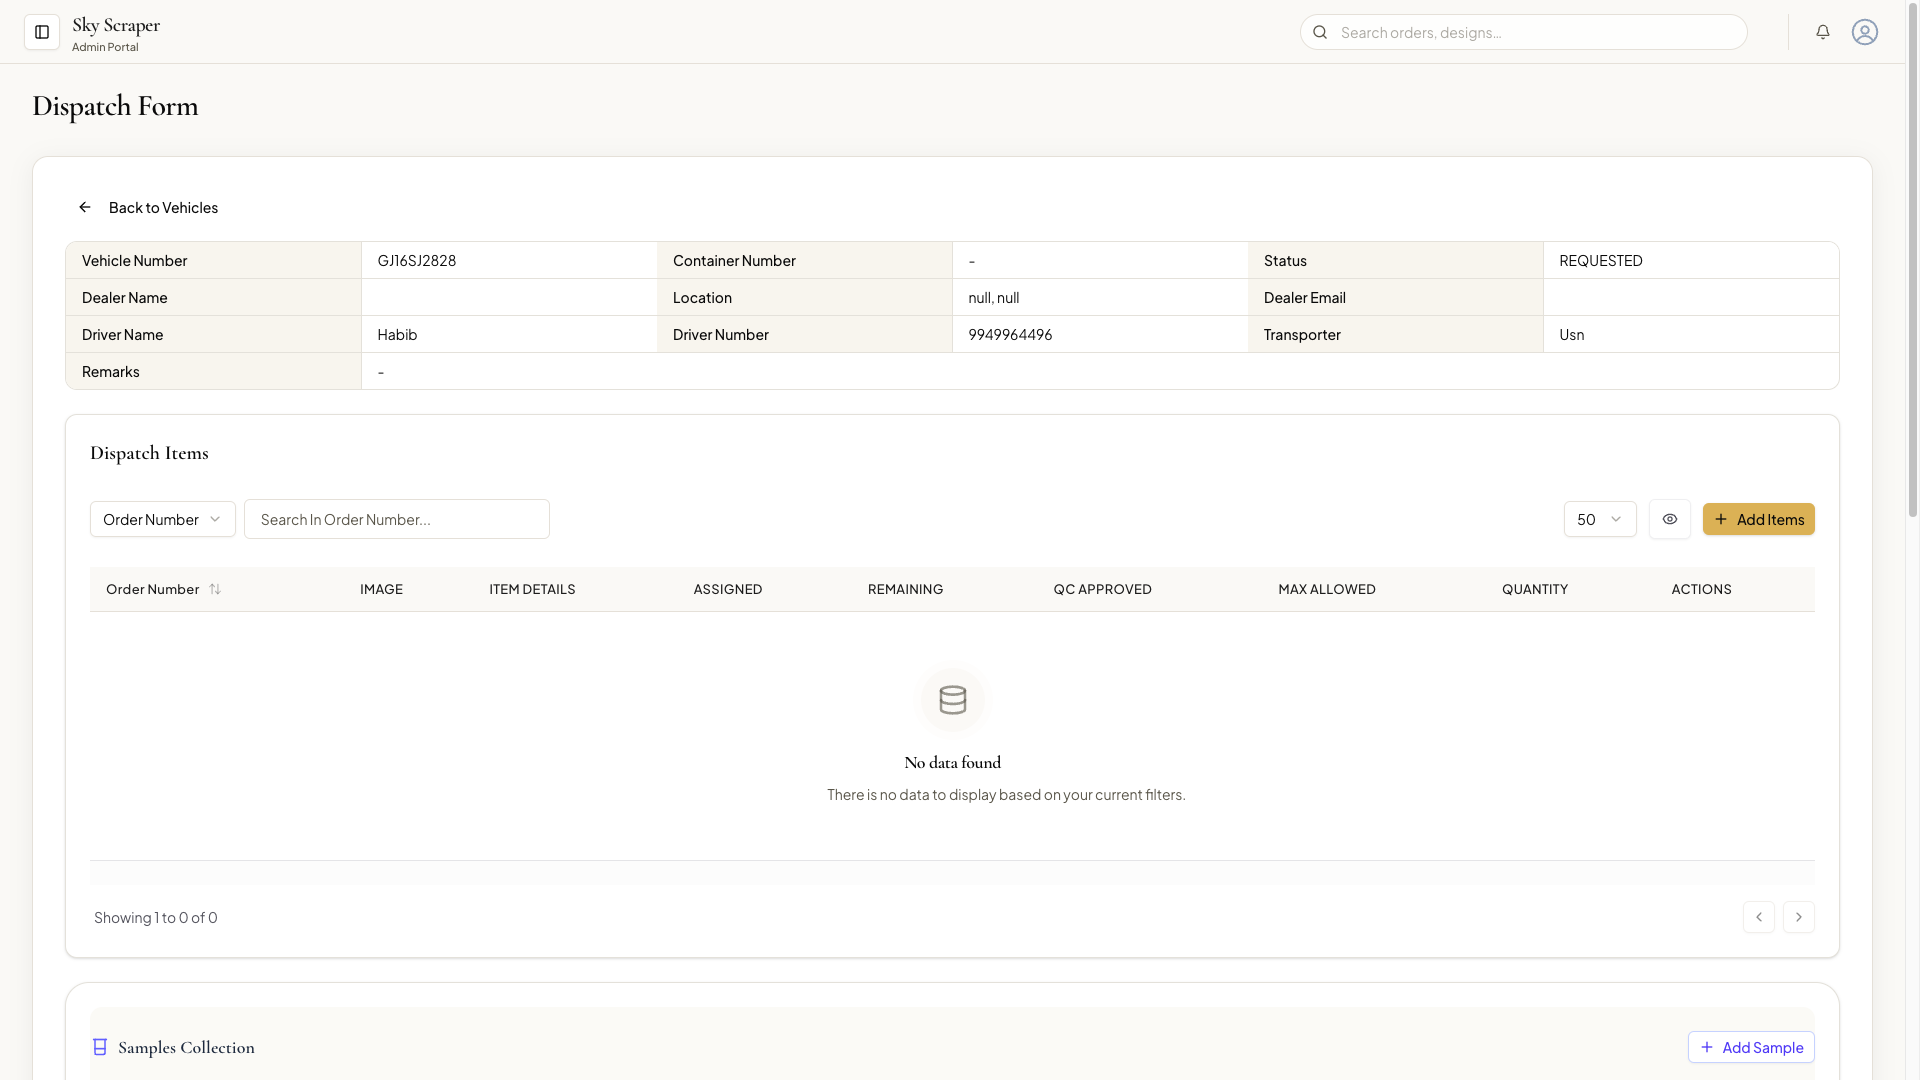The height and width of the screenshot is (1080, 1920).
Task: Open the Order Number filter dropdown
Action: (163, 519)
